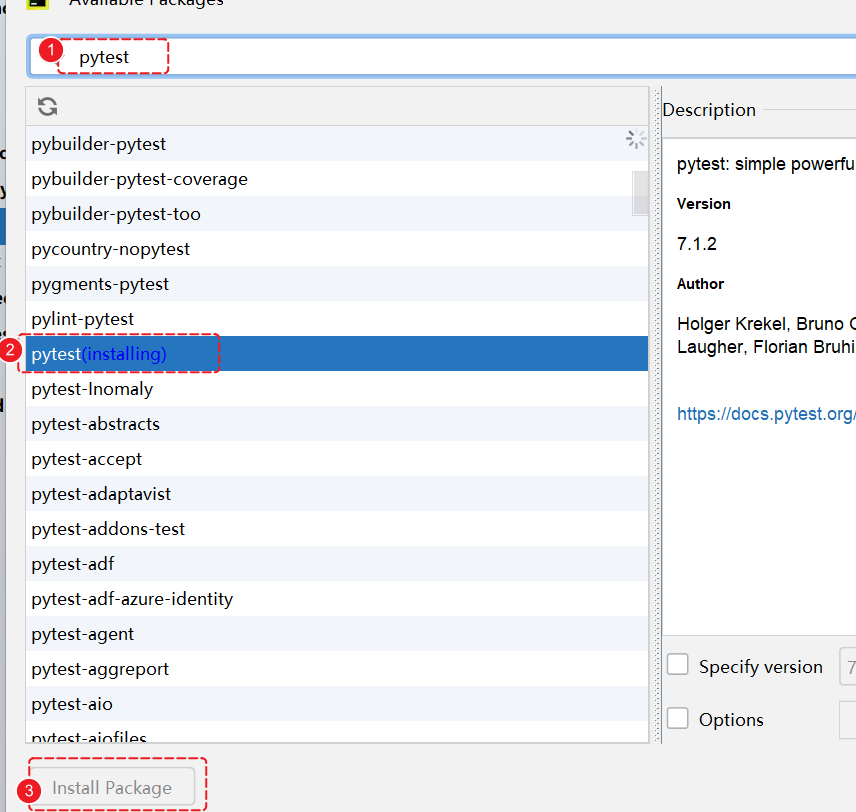Select pytest-Inomaly package

click(x=336, y=389)
